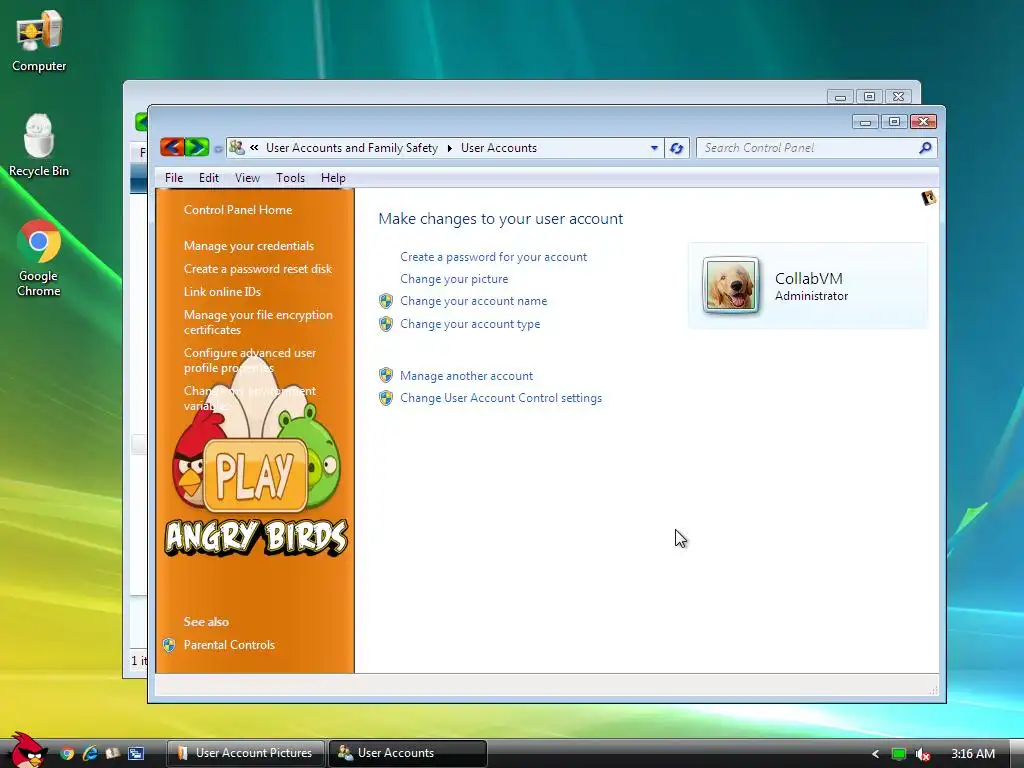Click Create a password for your account
Image resolution: width=1024 pixels, height=768 pixels.
pos(493,257)
